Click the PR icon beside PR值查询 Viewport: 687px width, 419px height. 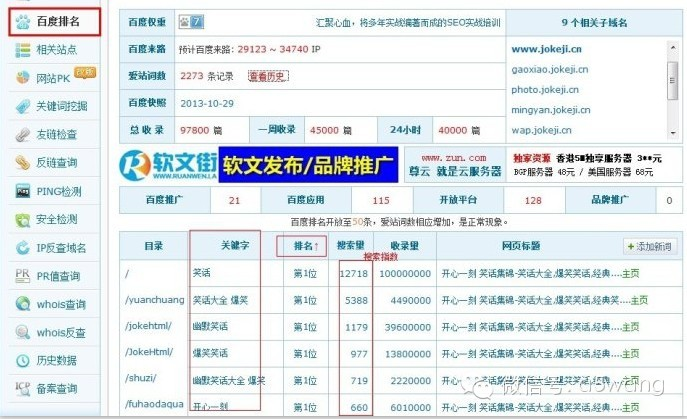point(23,276)
